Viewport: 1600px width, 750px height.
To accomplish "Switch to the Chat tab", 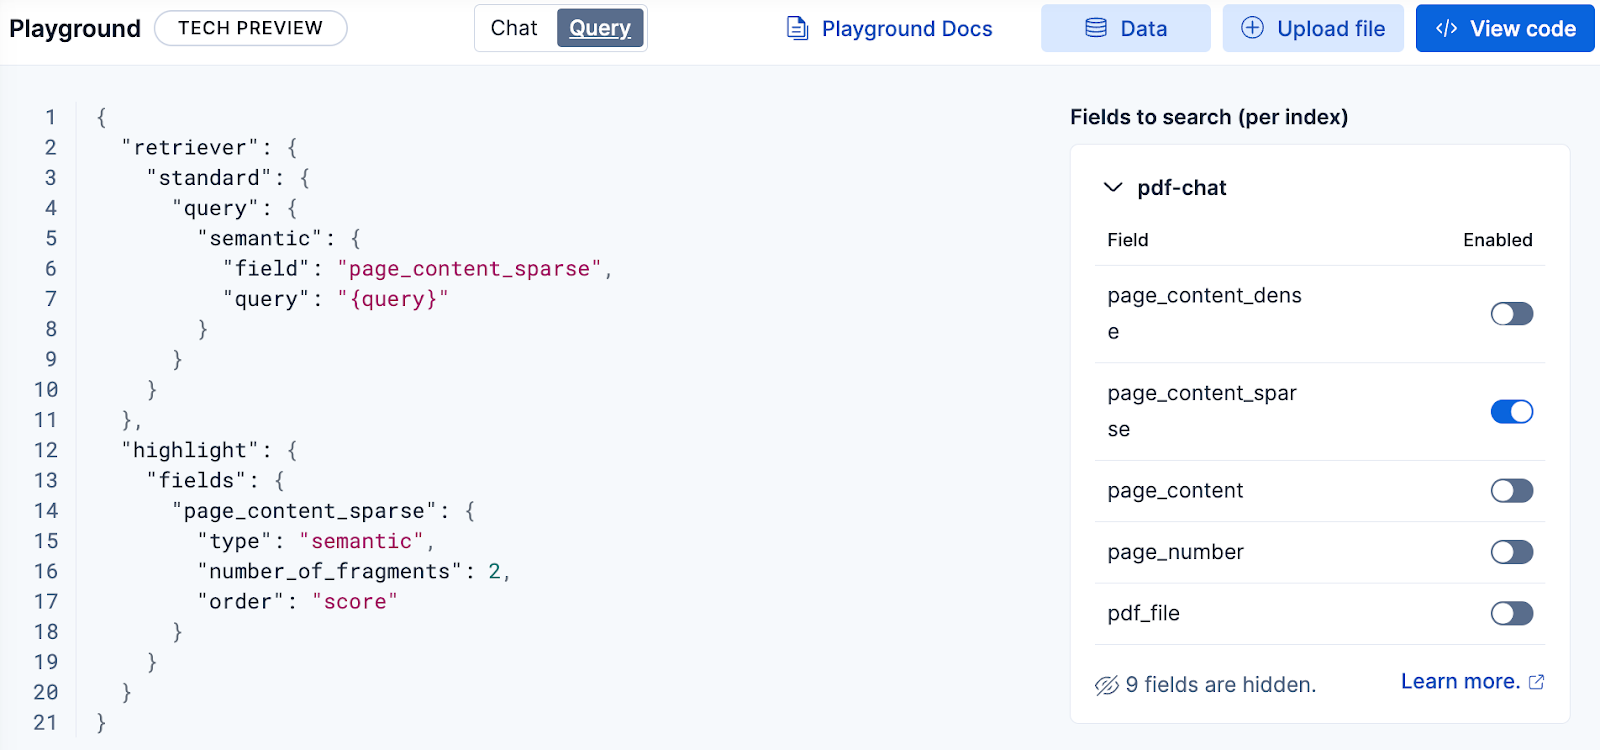I will [x=514, y=28].
